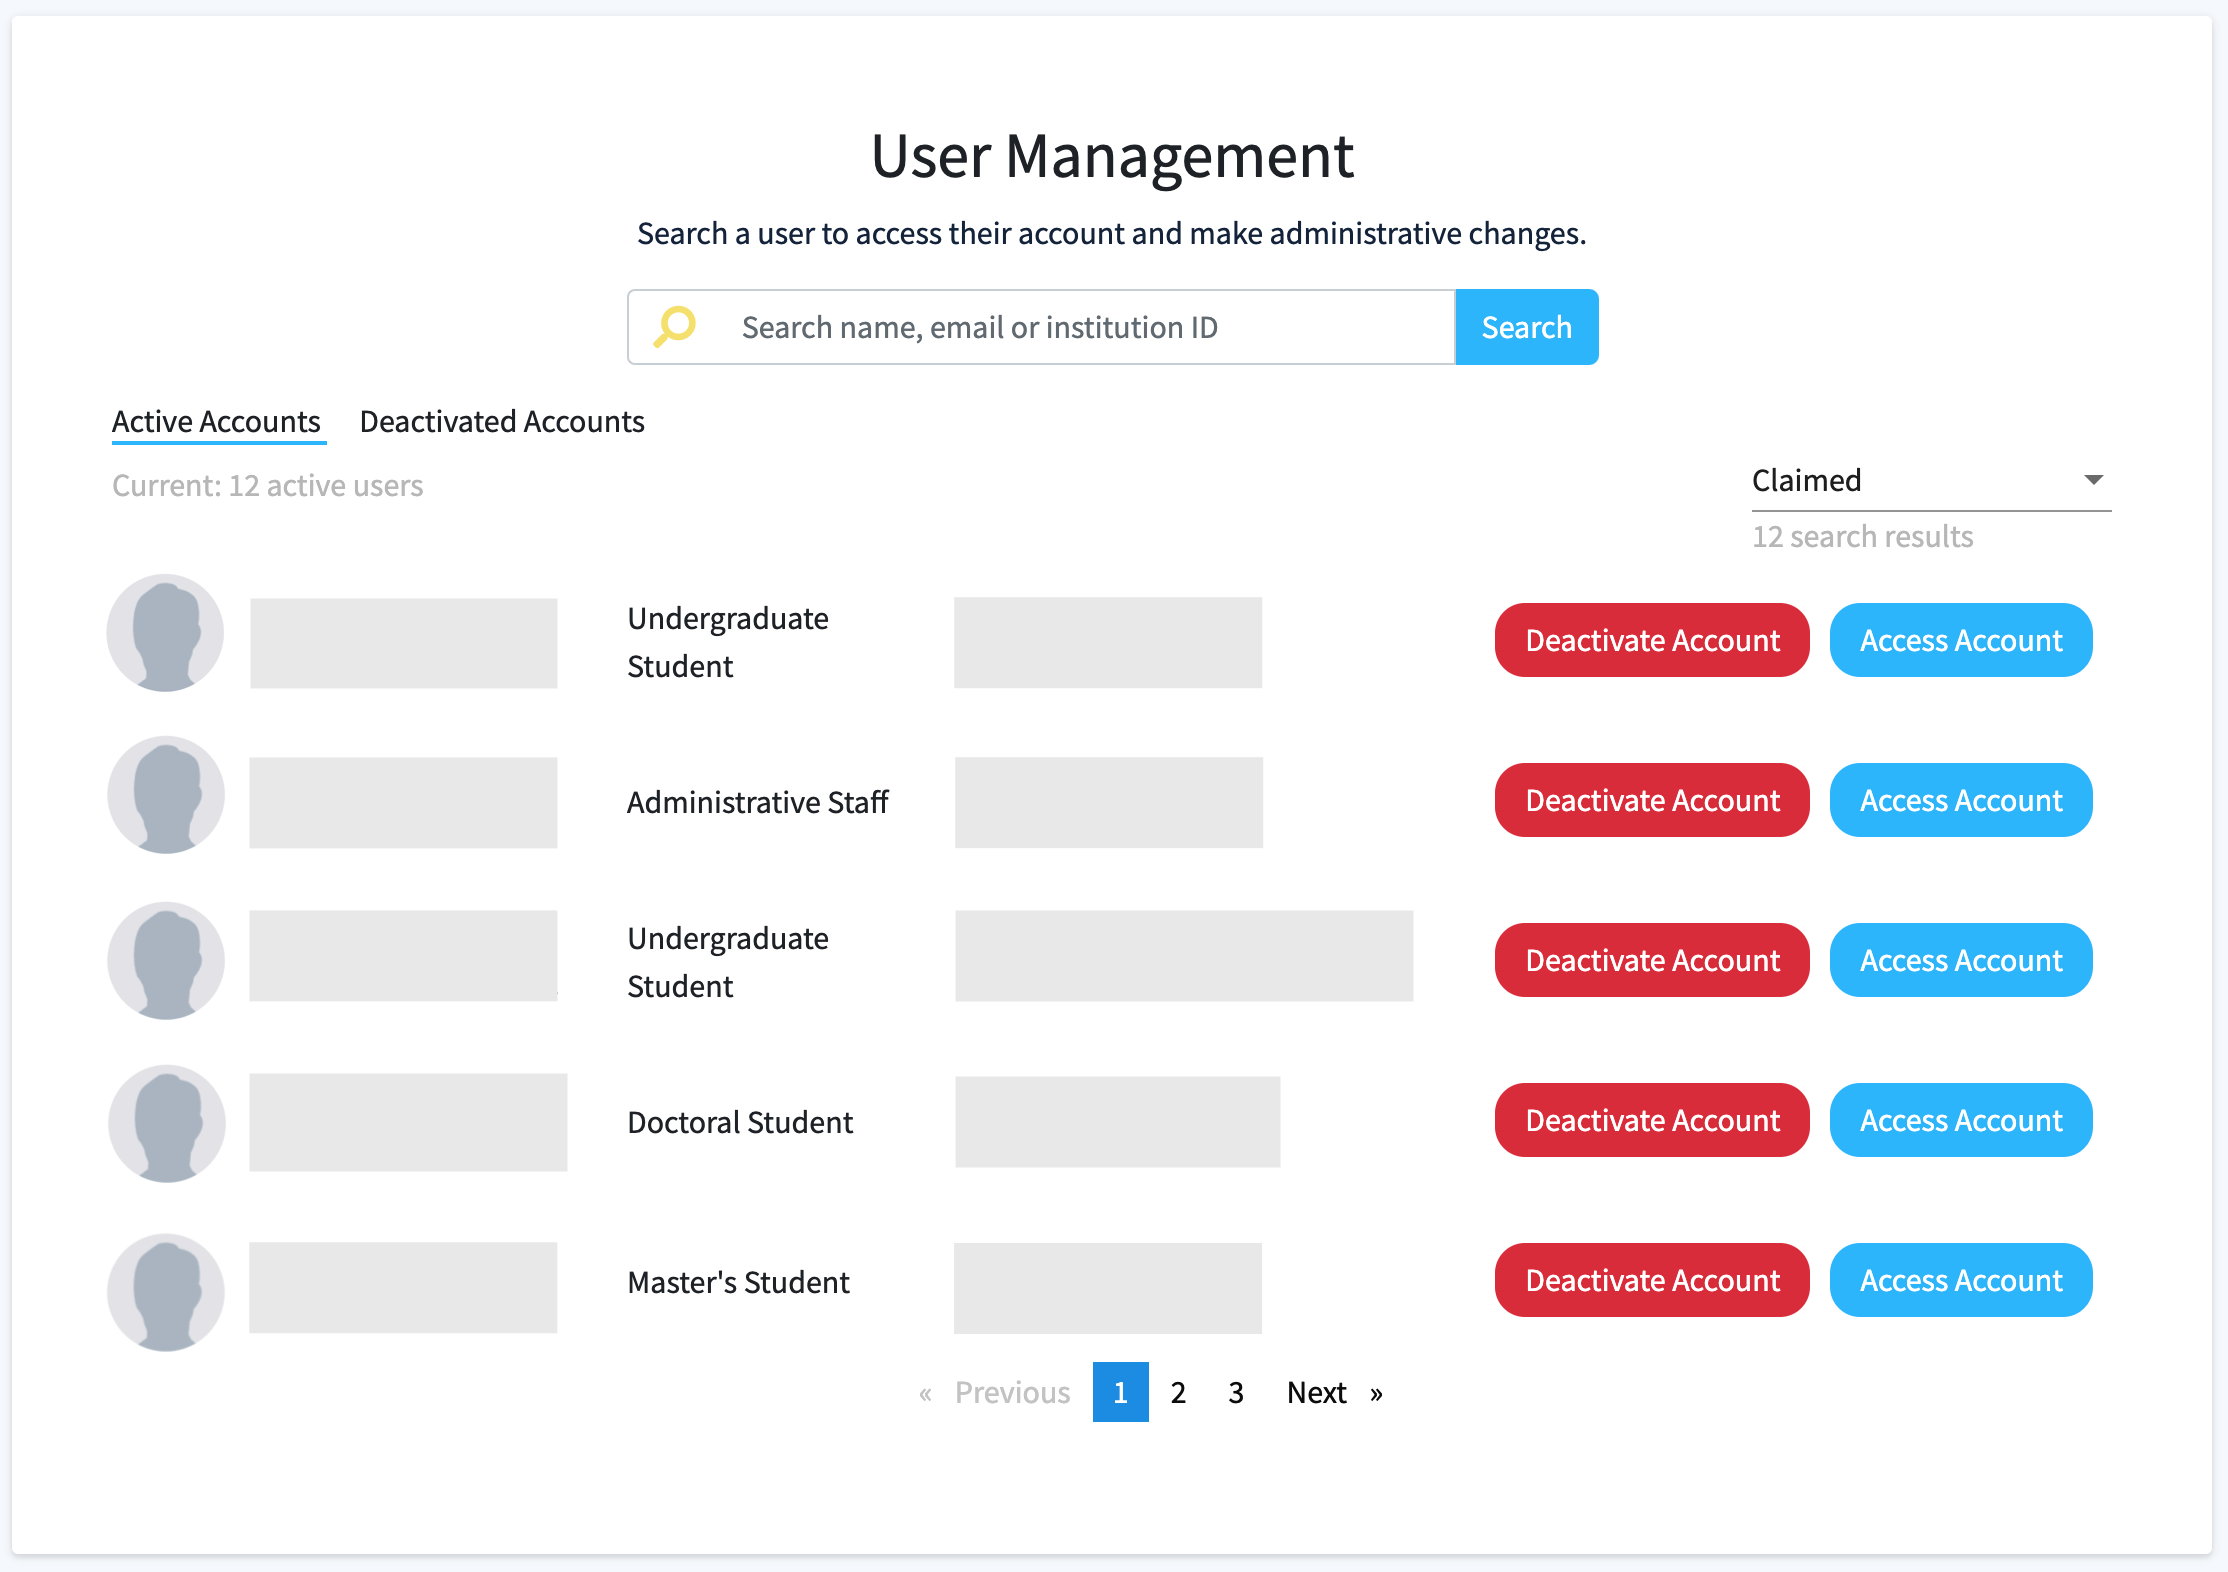The image size is (2228, 1572).
Task: Access the first Undergraduate Student's account
Action: coord(1960,640)
